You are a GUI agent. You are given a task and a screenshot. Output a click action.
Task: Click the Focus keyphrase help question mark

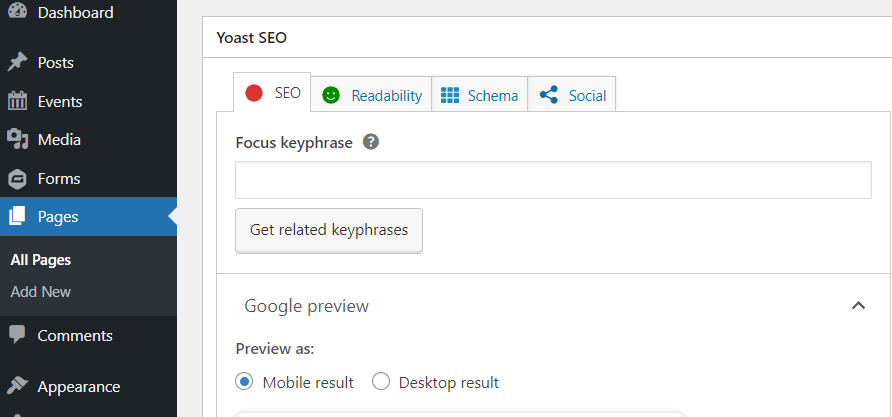tap(371, 142)
